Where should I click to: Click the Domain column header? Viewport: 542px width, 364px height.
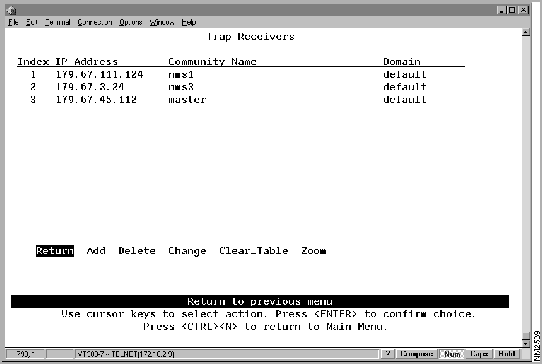[x=402, y=62]
